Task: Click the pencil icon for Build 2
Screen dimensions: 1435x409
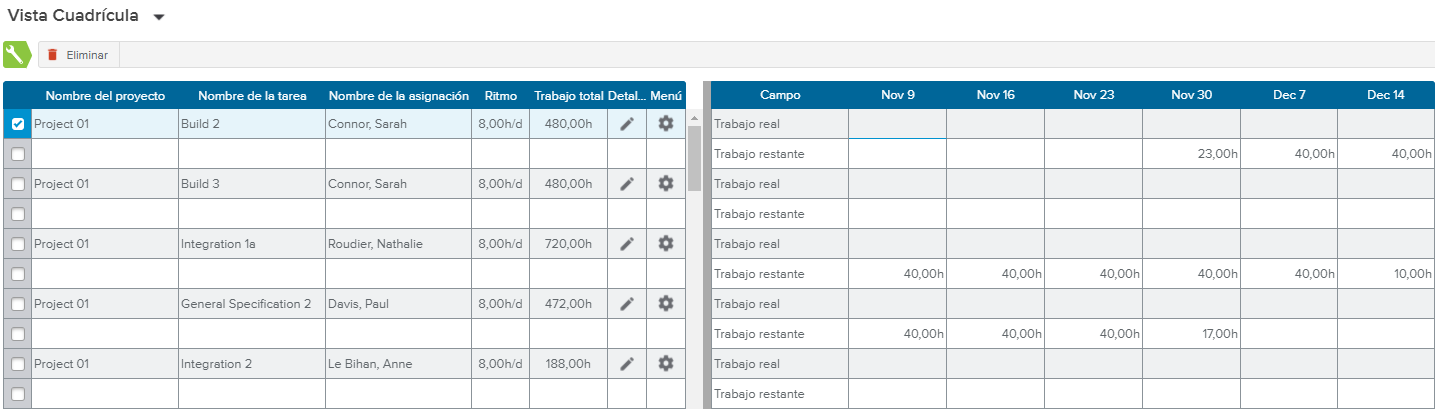Action: click(627, 124)
